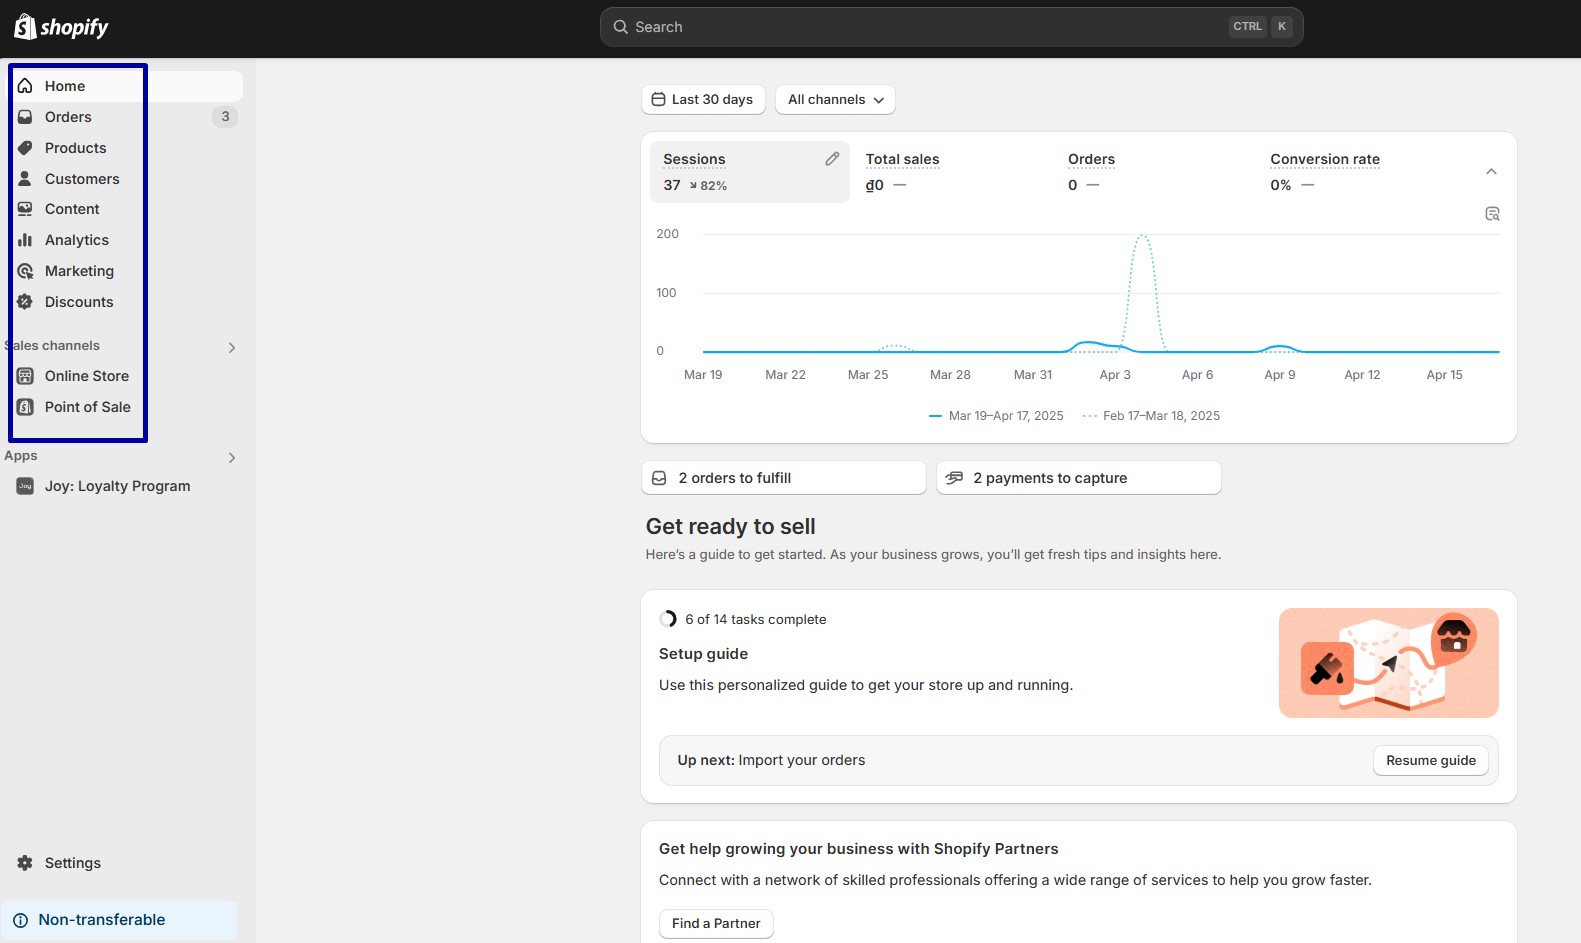Viewport: 1581px width, 943px height.
Task: Click the Orders count badge 3
Action: pyautogui.click(x=225, y=117)
